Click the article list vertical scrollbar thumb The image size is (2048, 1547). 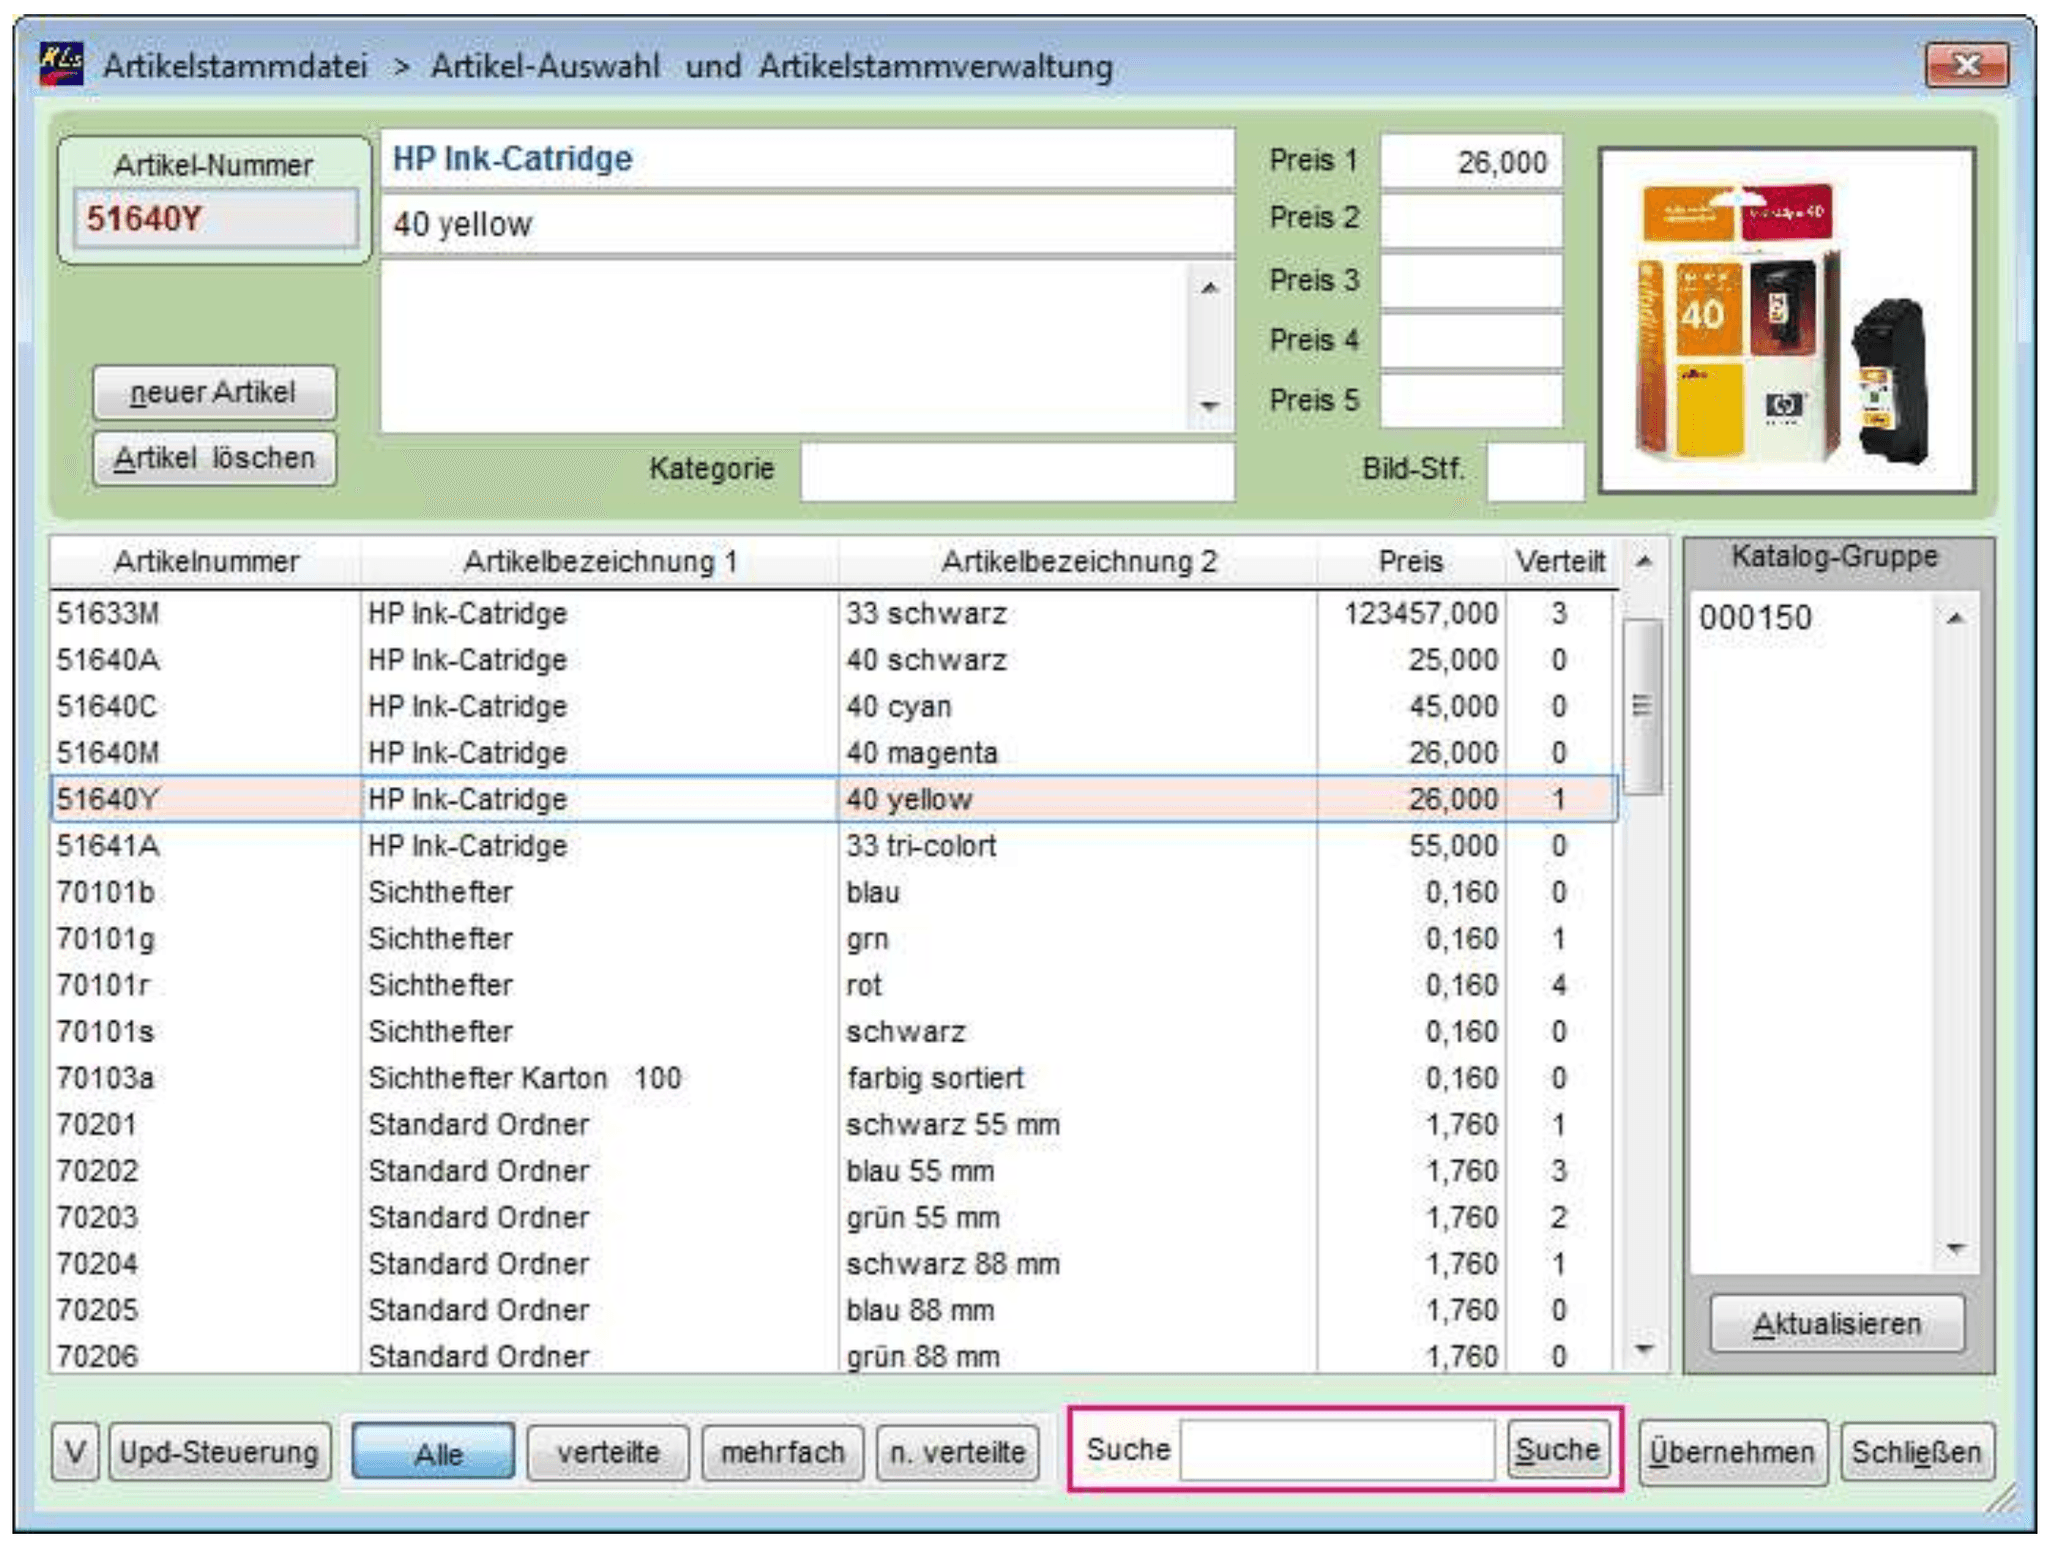(1643, 706)
